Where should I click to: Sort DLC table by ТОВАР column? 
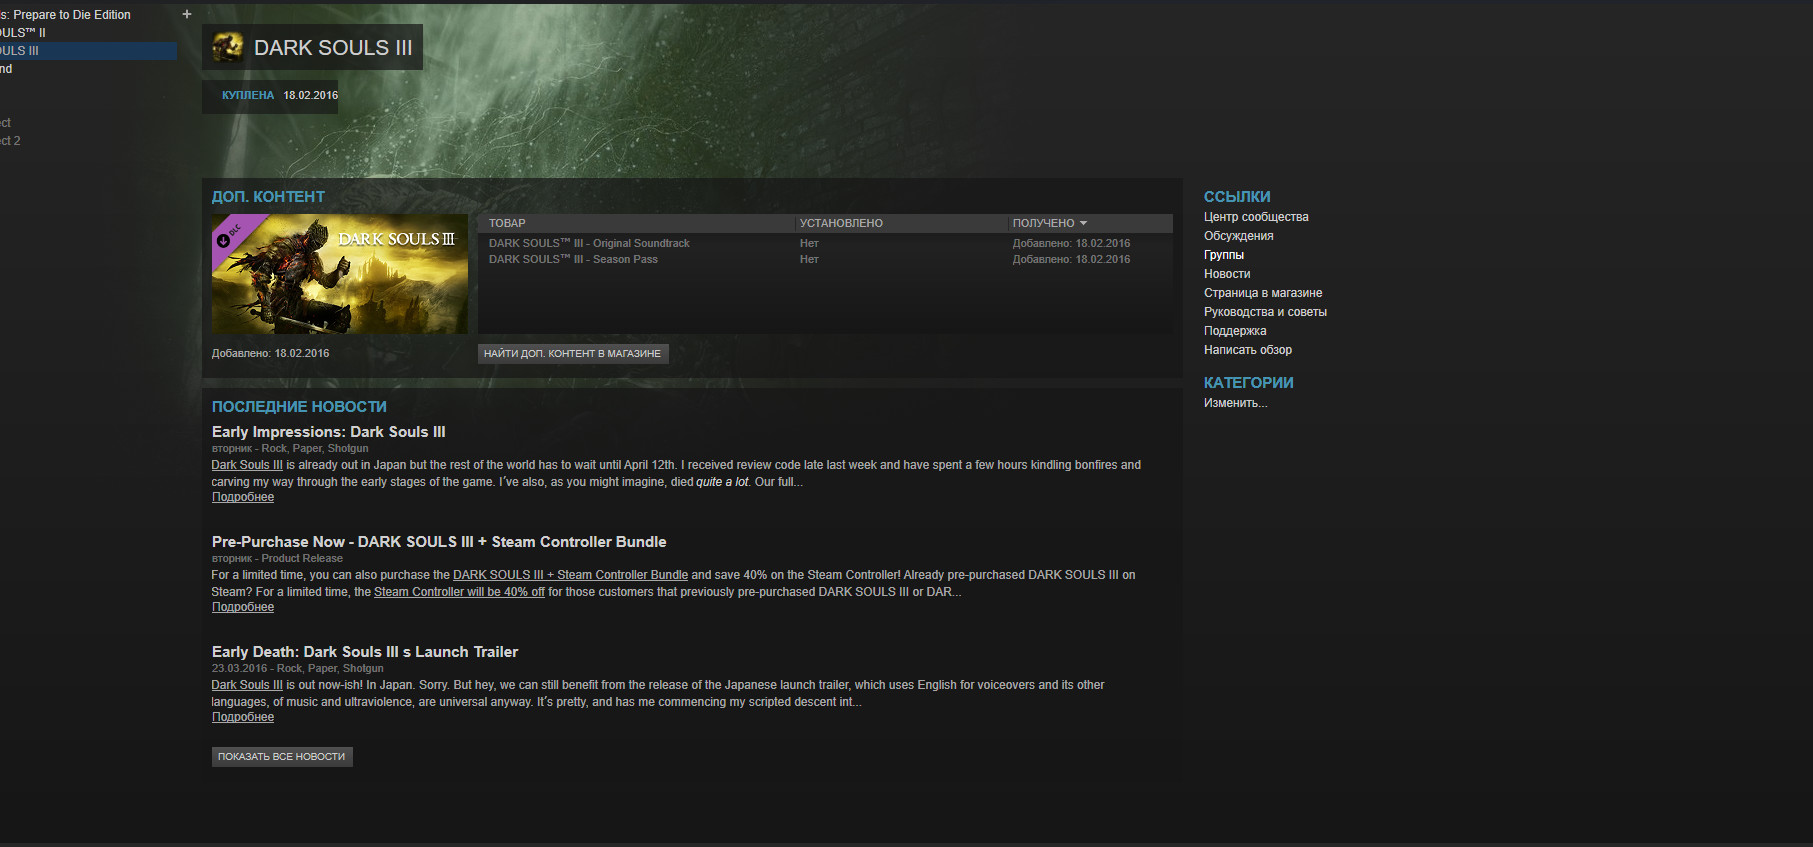click(x=507, y=223)
